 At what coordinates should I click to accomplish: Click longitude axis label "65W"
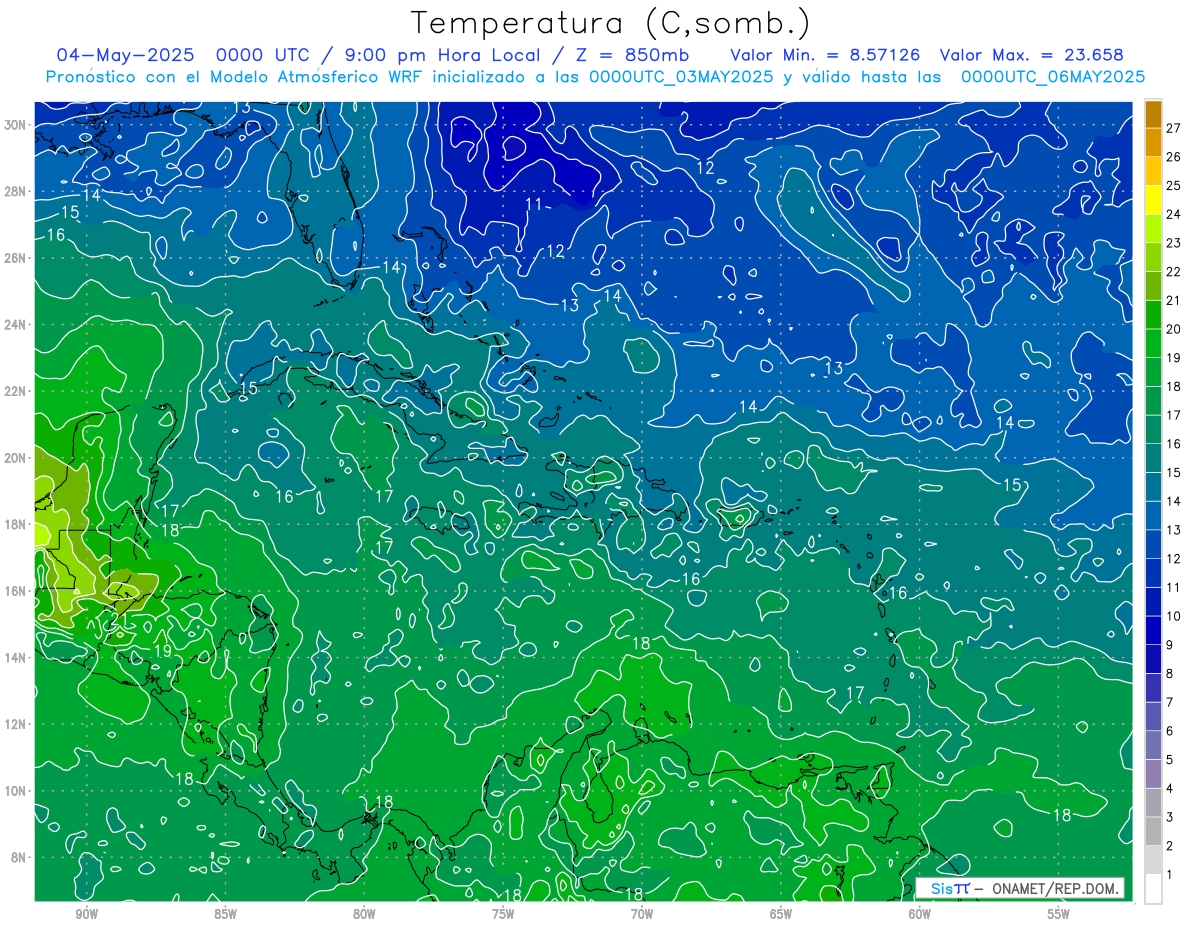(x=781, y=914)
